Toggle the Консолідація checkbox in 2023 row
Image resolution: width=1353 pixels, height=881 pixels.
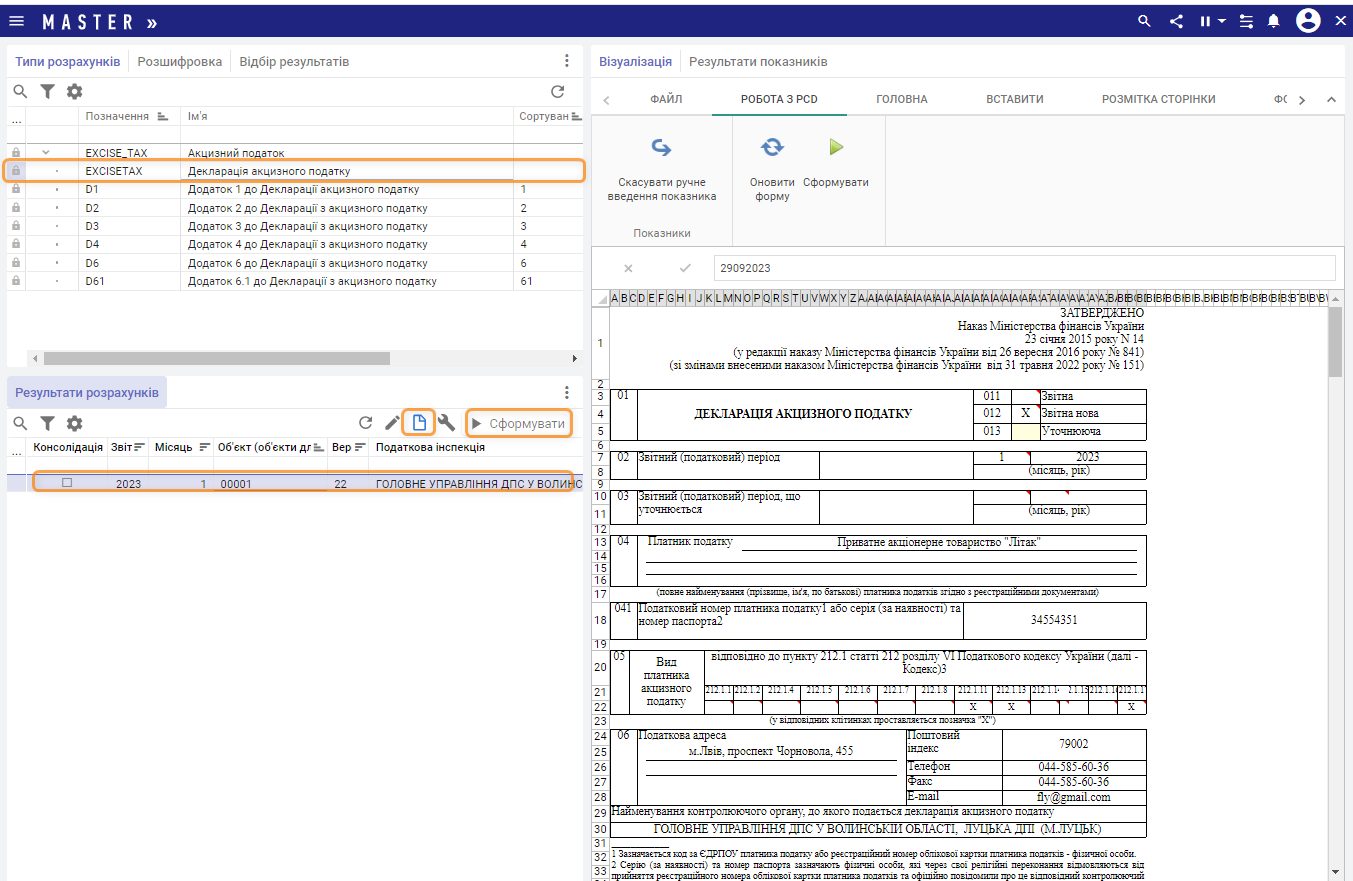pyautogui.click(x=67, y=483)
